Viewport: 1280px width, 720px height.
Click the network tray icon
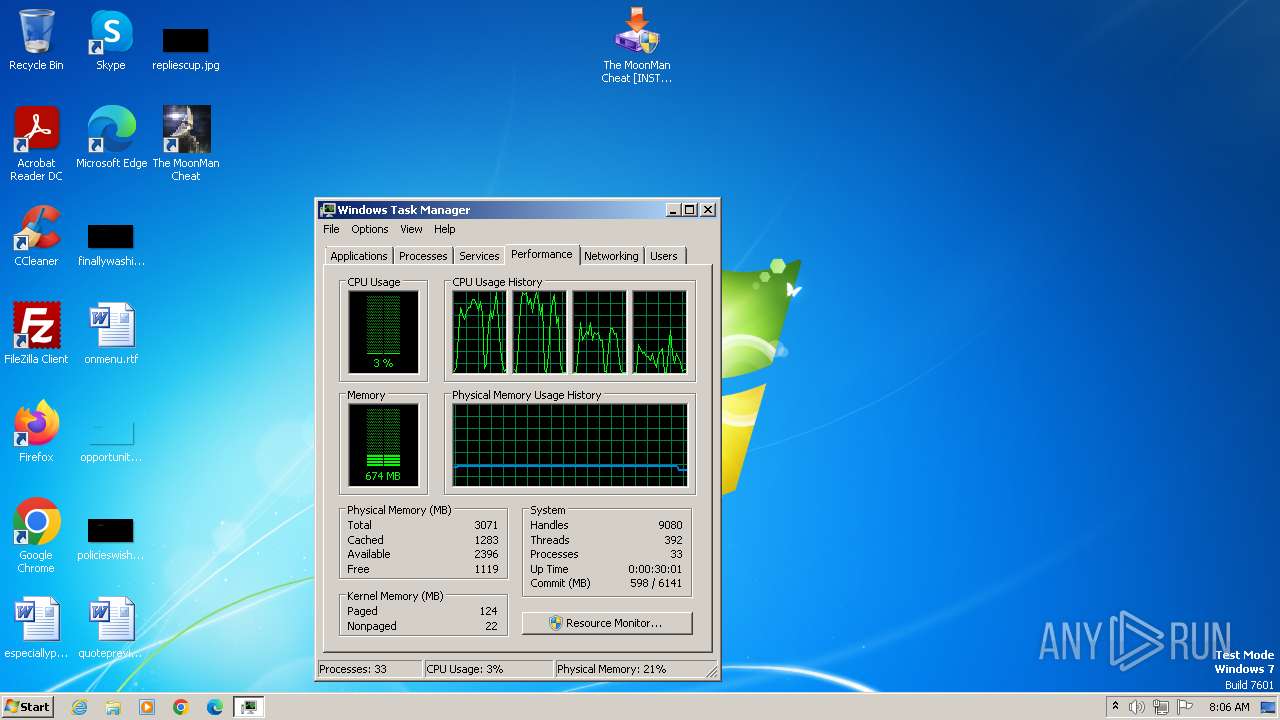point(1160,707)
